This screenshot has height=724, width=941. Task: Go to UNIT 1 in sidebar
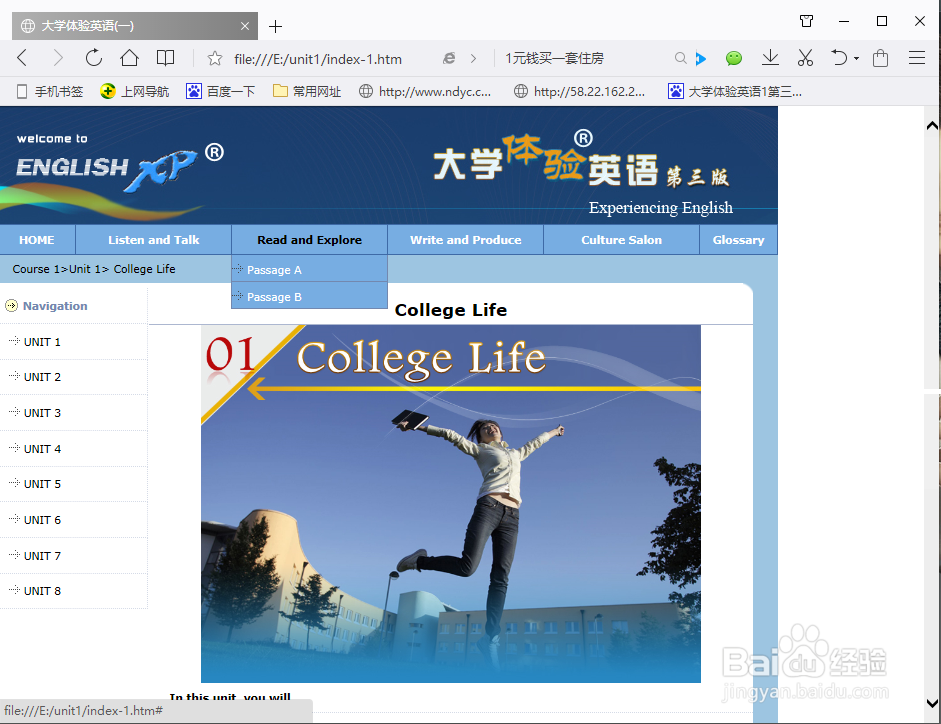point(42,342)
